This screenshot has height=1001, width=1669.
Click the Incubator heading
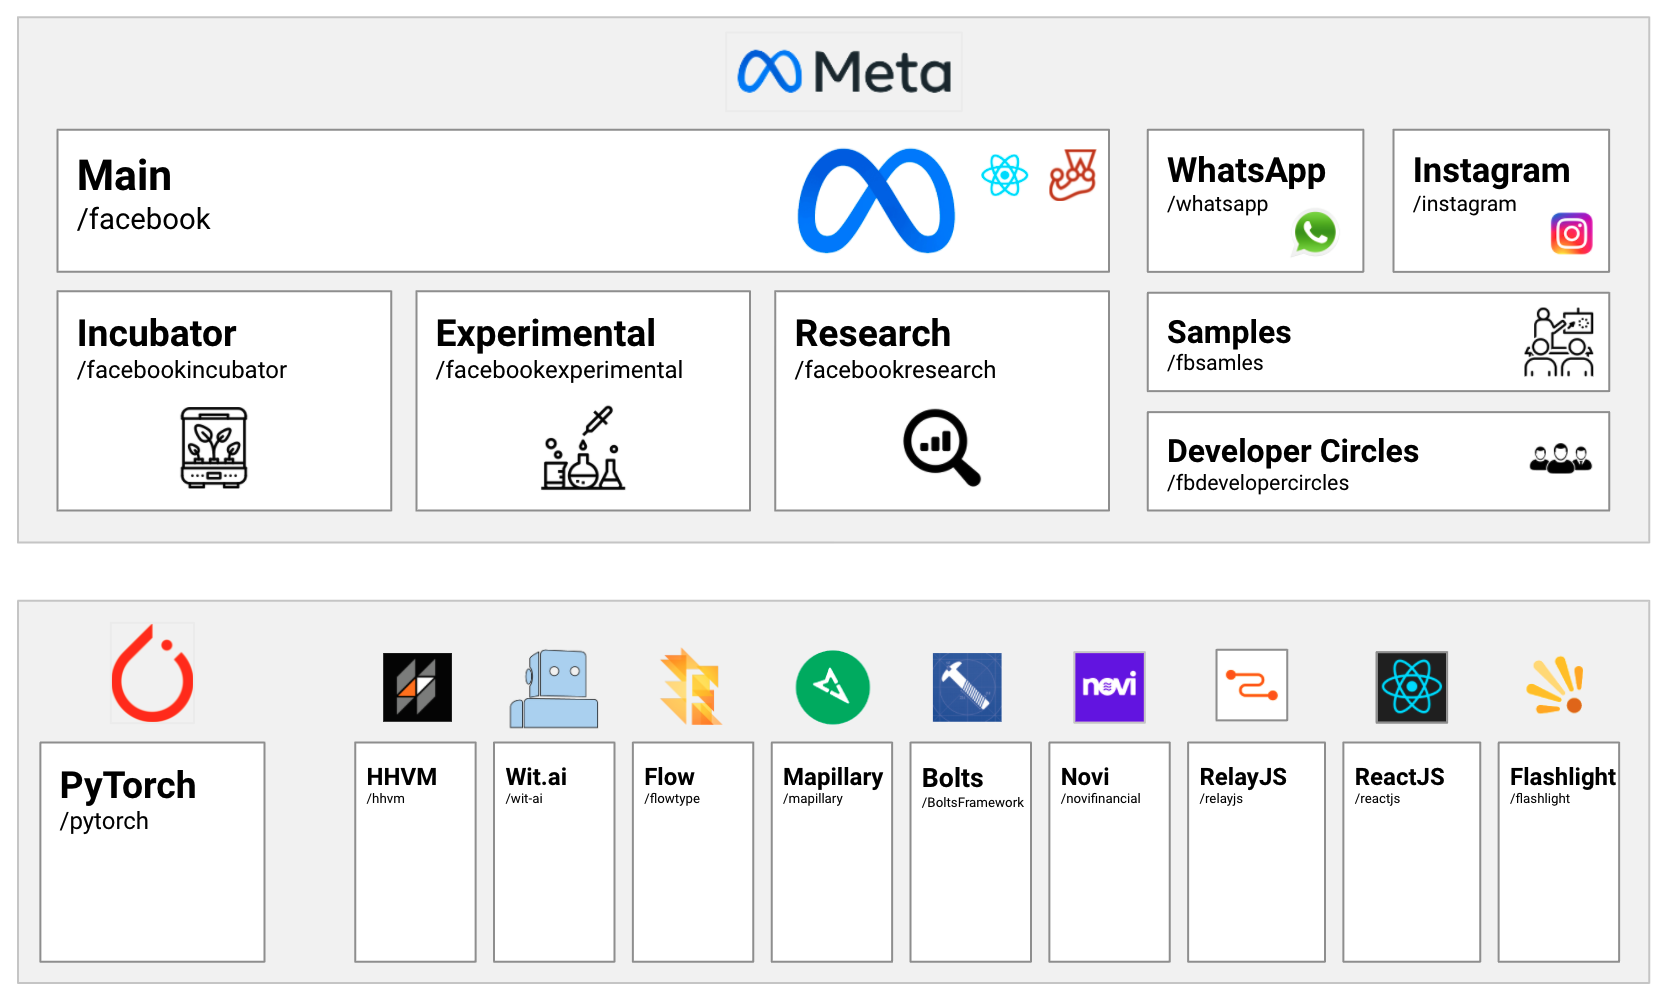click(x=157, y=333)
